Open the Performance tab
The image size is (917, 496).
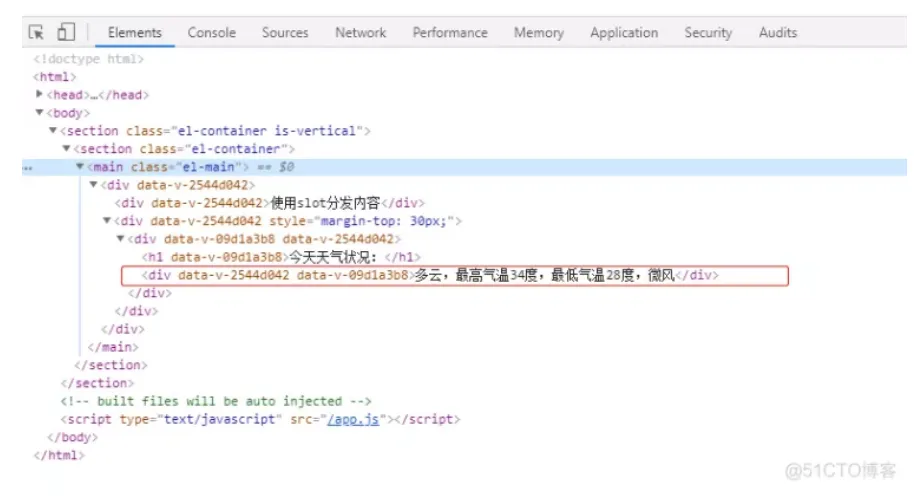(450, 33)
